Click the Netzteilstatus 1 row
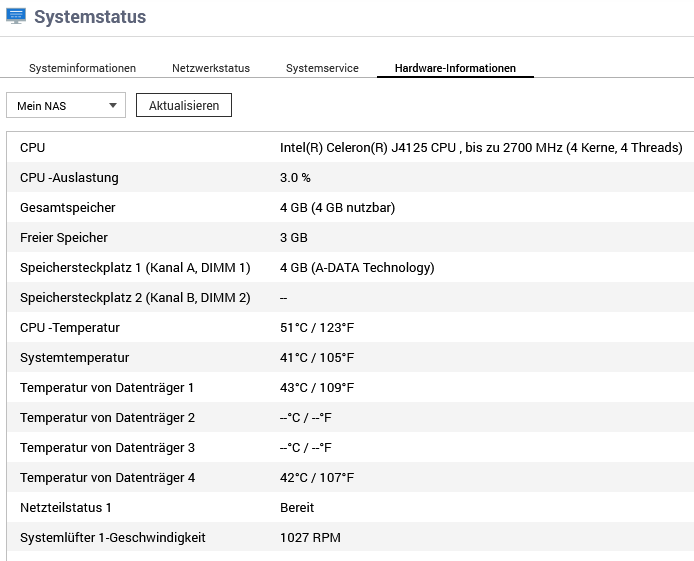694x561 pixels. pyautogui.click(x=350, y=508)
